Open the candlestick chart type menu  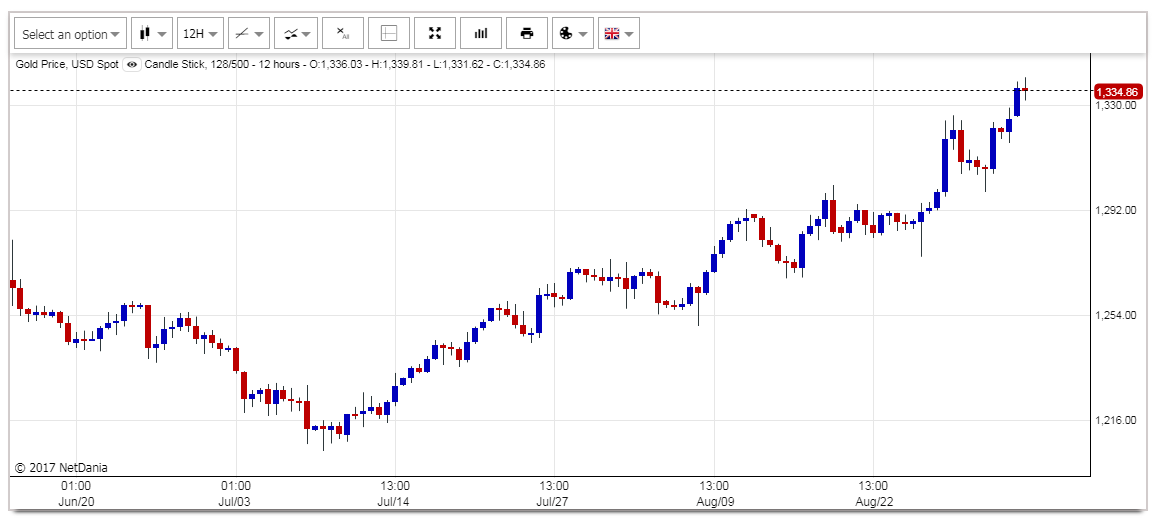[152, 34]
